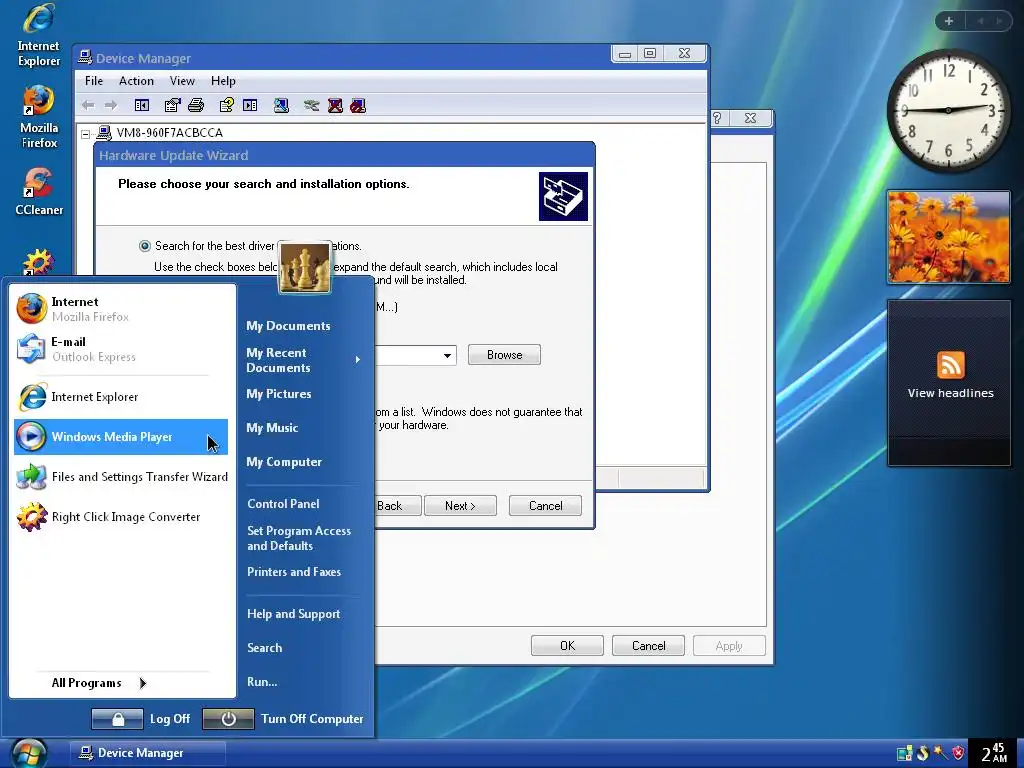This screenshot has height=768, width=1024.
Task: Click the magic wand tray icon
Action: tap(940, 753)
